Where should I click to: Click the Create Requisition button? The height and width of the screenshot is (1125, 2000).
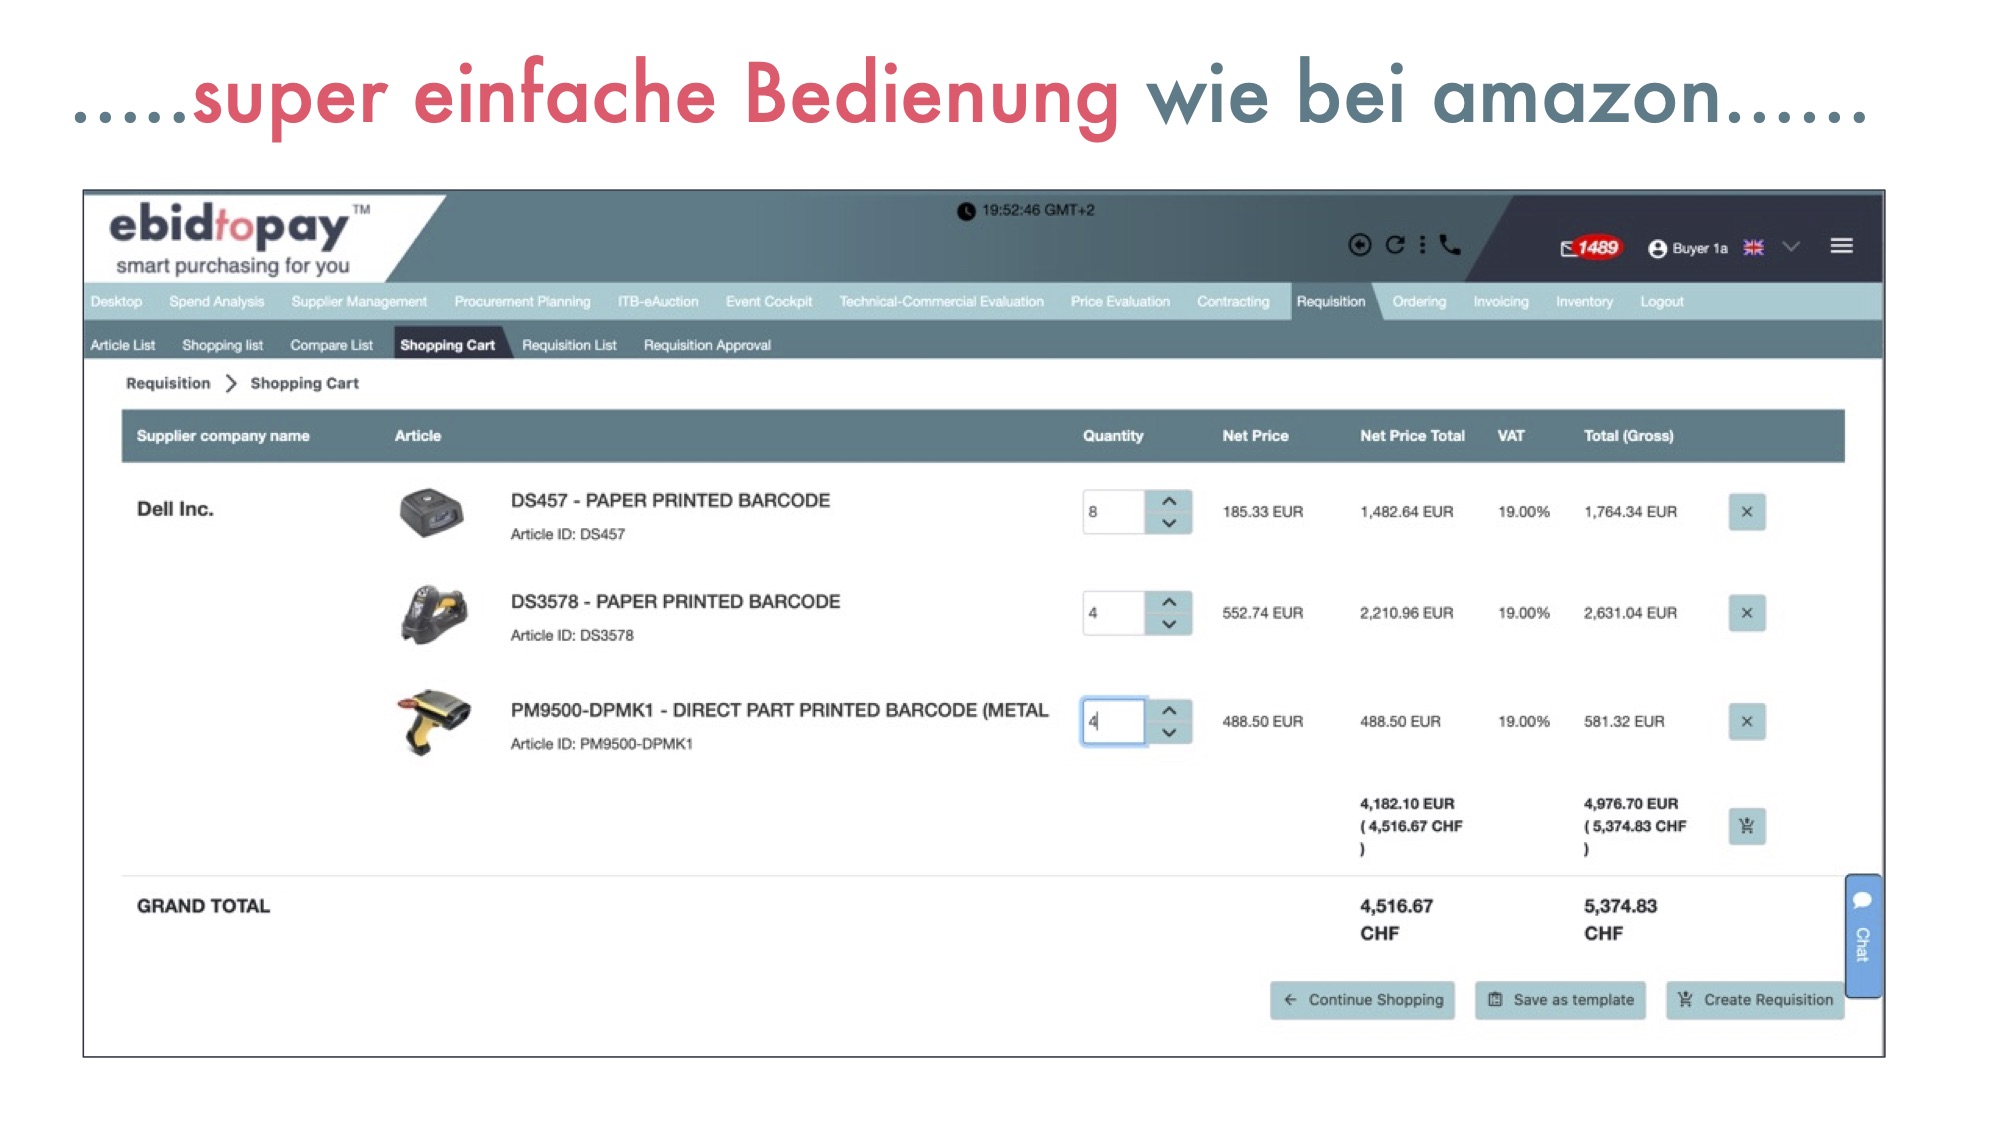click(x=1755, y=999)
